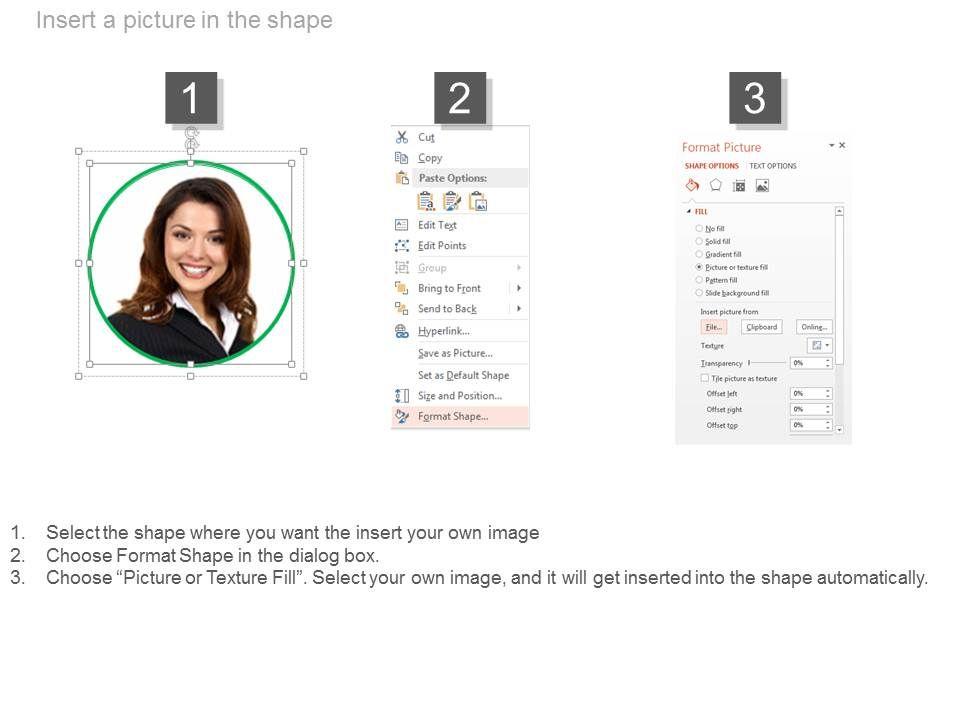The image size is (960, 720).
Task: Enable Tile picture as texture checkbox
Action: point(705,378)
